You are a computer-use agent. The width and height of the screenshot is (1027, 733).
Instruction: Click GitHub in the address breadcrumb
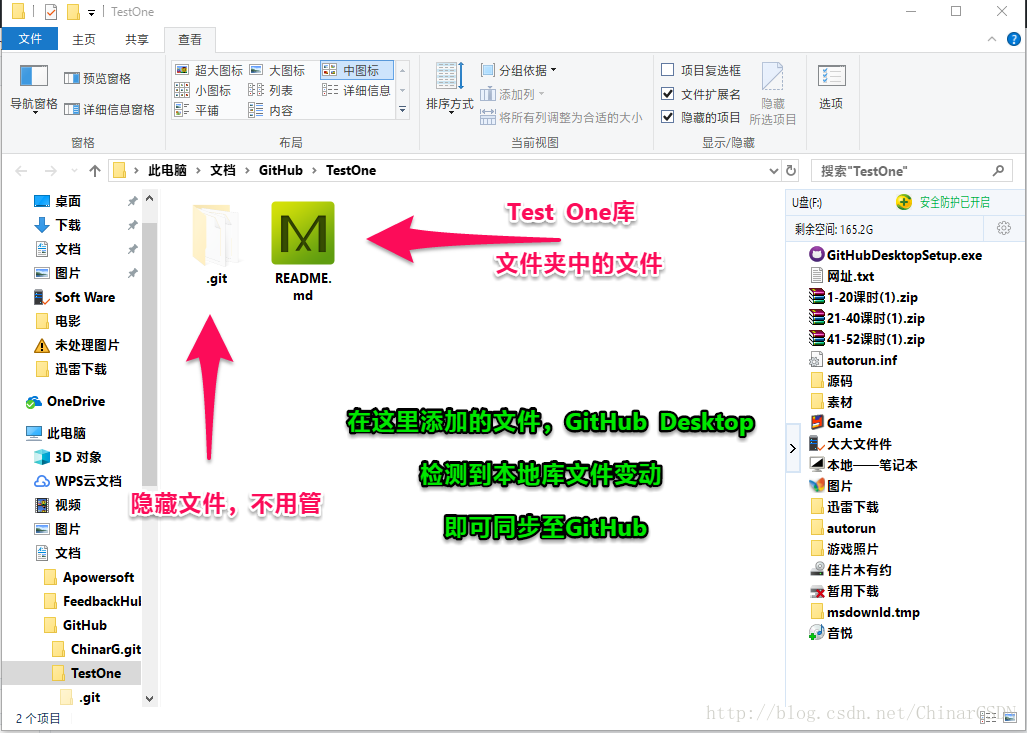pyautogui.click(x=280, y=170)
